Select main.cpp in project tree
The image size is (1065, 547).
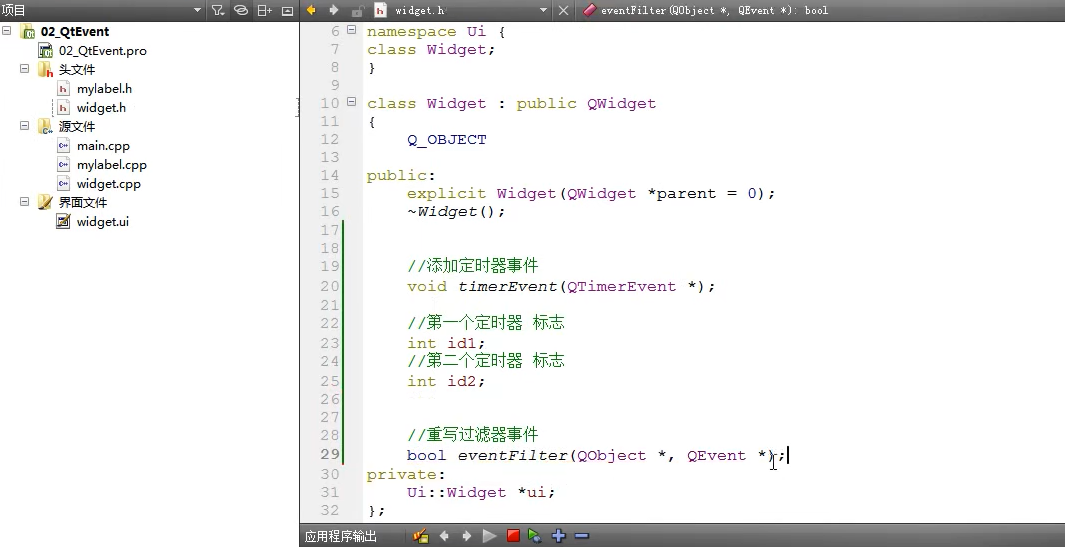103,145
